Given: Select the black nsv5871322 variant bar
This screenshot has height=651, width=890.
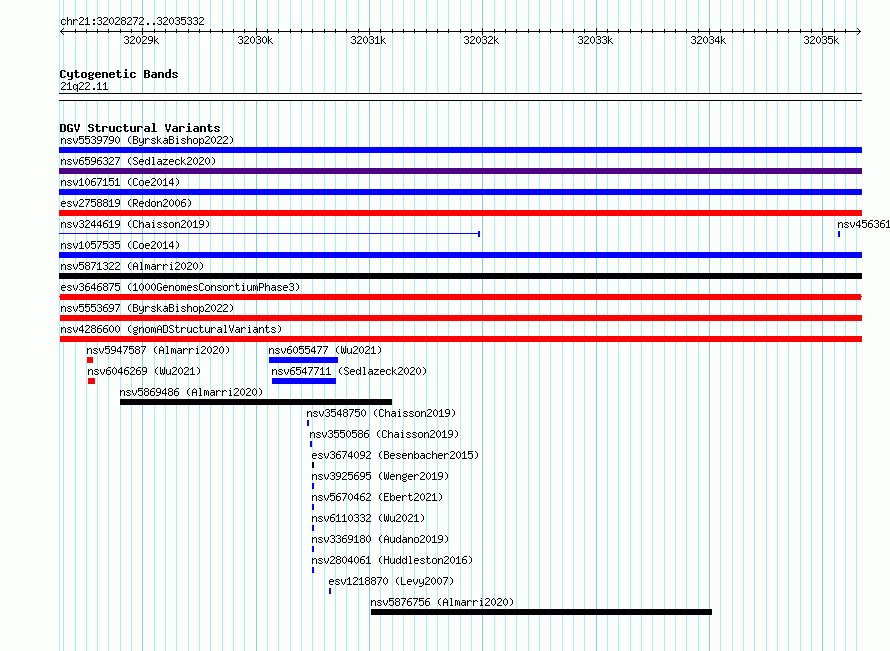Looking at the screenshot, I should [x=460, y=276].
